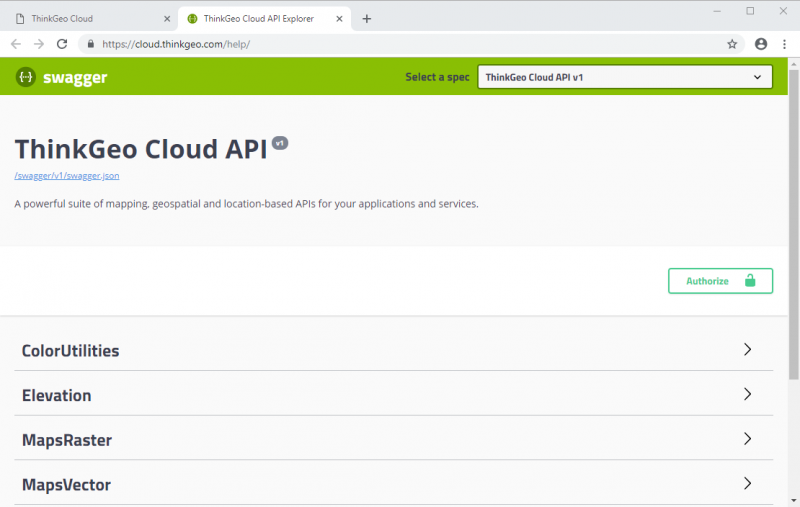Click the scrollbar up arrow
The image size is (800, 507).
click(793, 64)
